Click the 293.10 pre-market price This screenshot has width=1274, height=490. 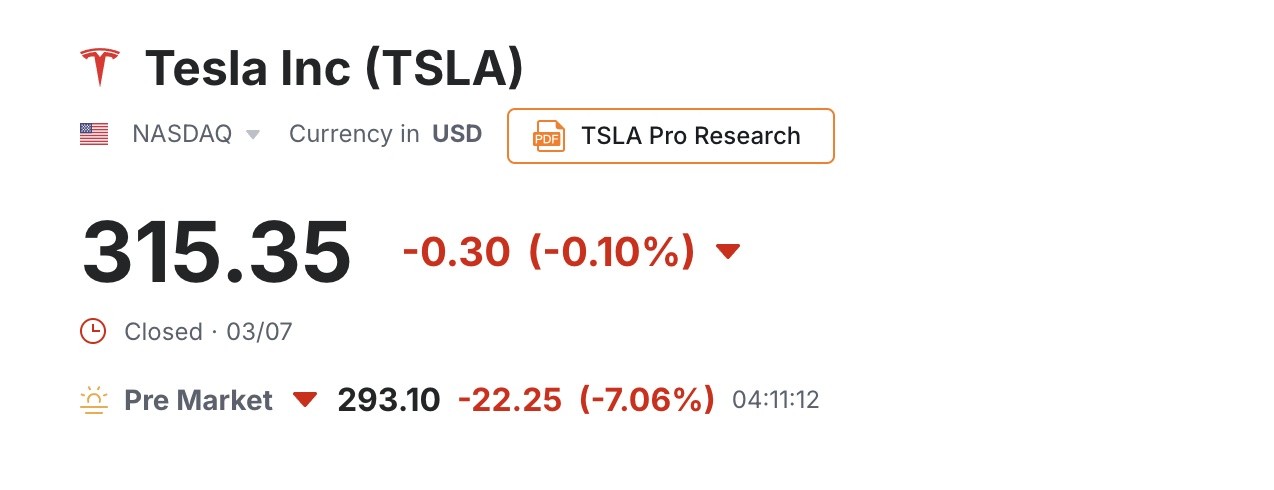(388, 400)
